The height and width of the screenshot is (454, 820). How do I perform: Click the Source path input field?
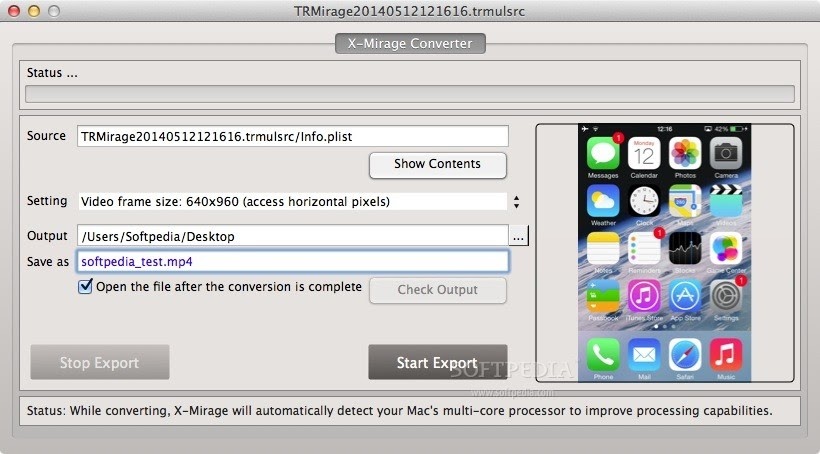coord(293,137)
